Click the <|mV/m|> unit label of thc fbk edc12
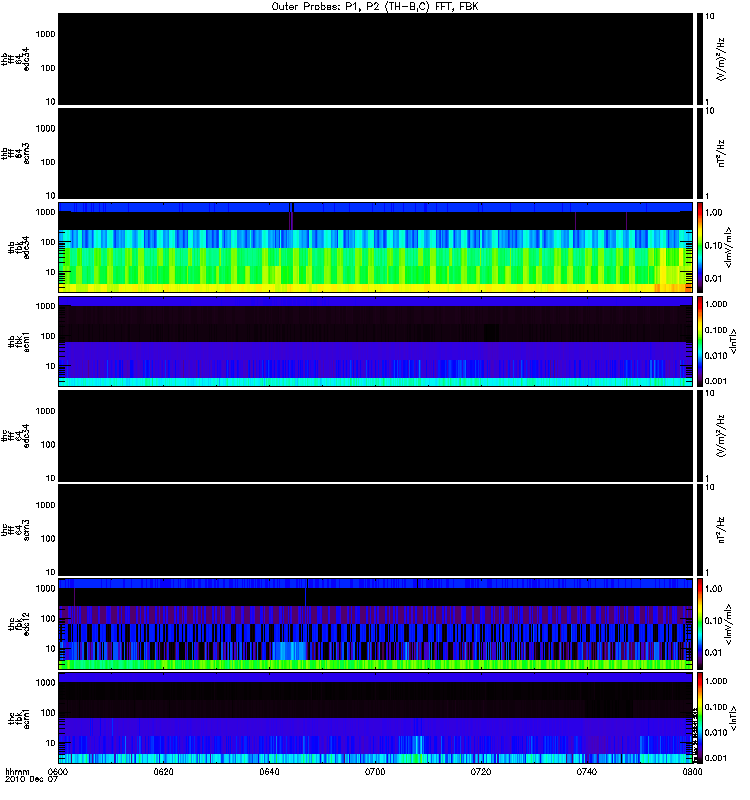750x800 pixels. point(729,624)
